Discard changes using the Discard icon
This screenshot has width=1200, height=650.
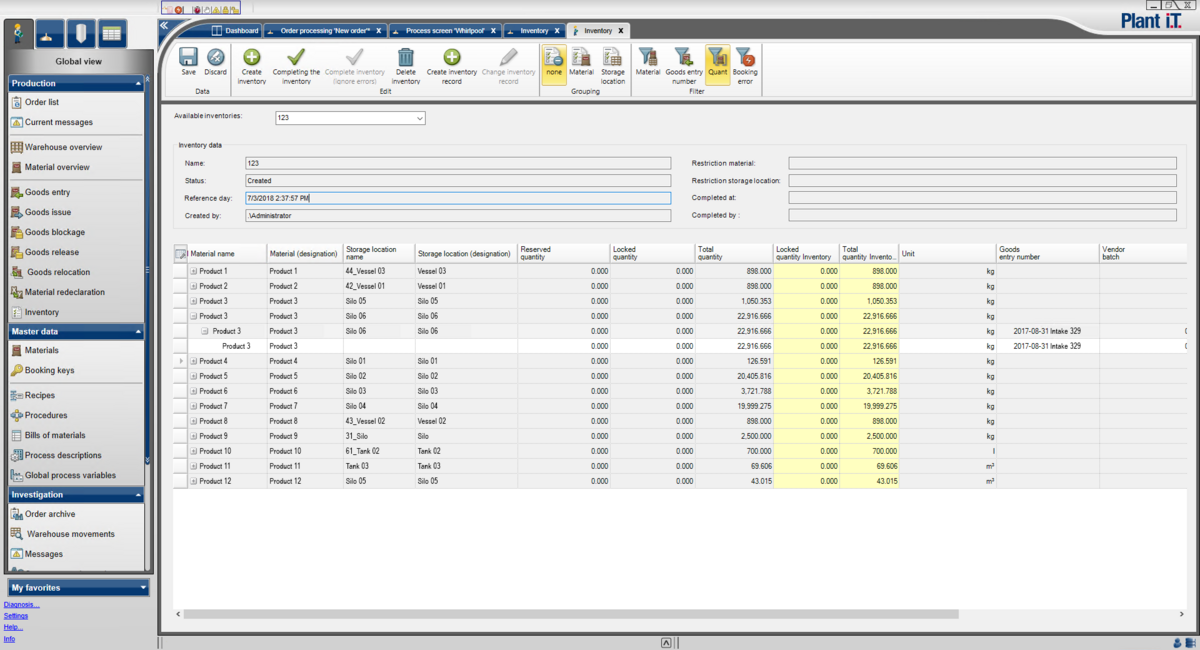[x=215, y=58]
